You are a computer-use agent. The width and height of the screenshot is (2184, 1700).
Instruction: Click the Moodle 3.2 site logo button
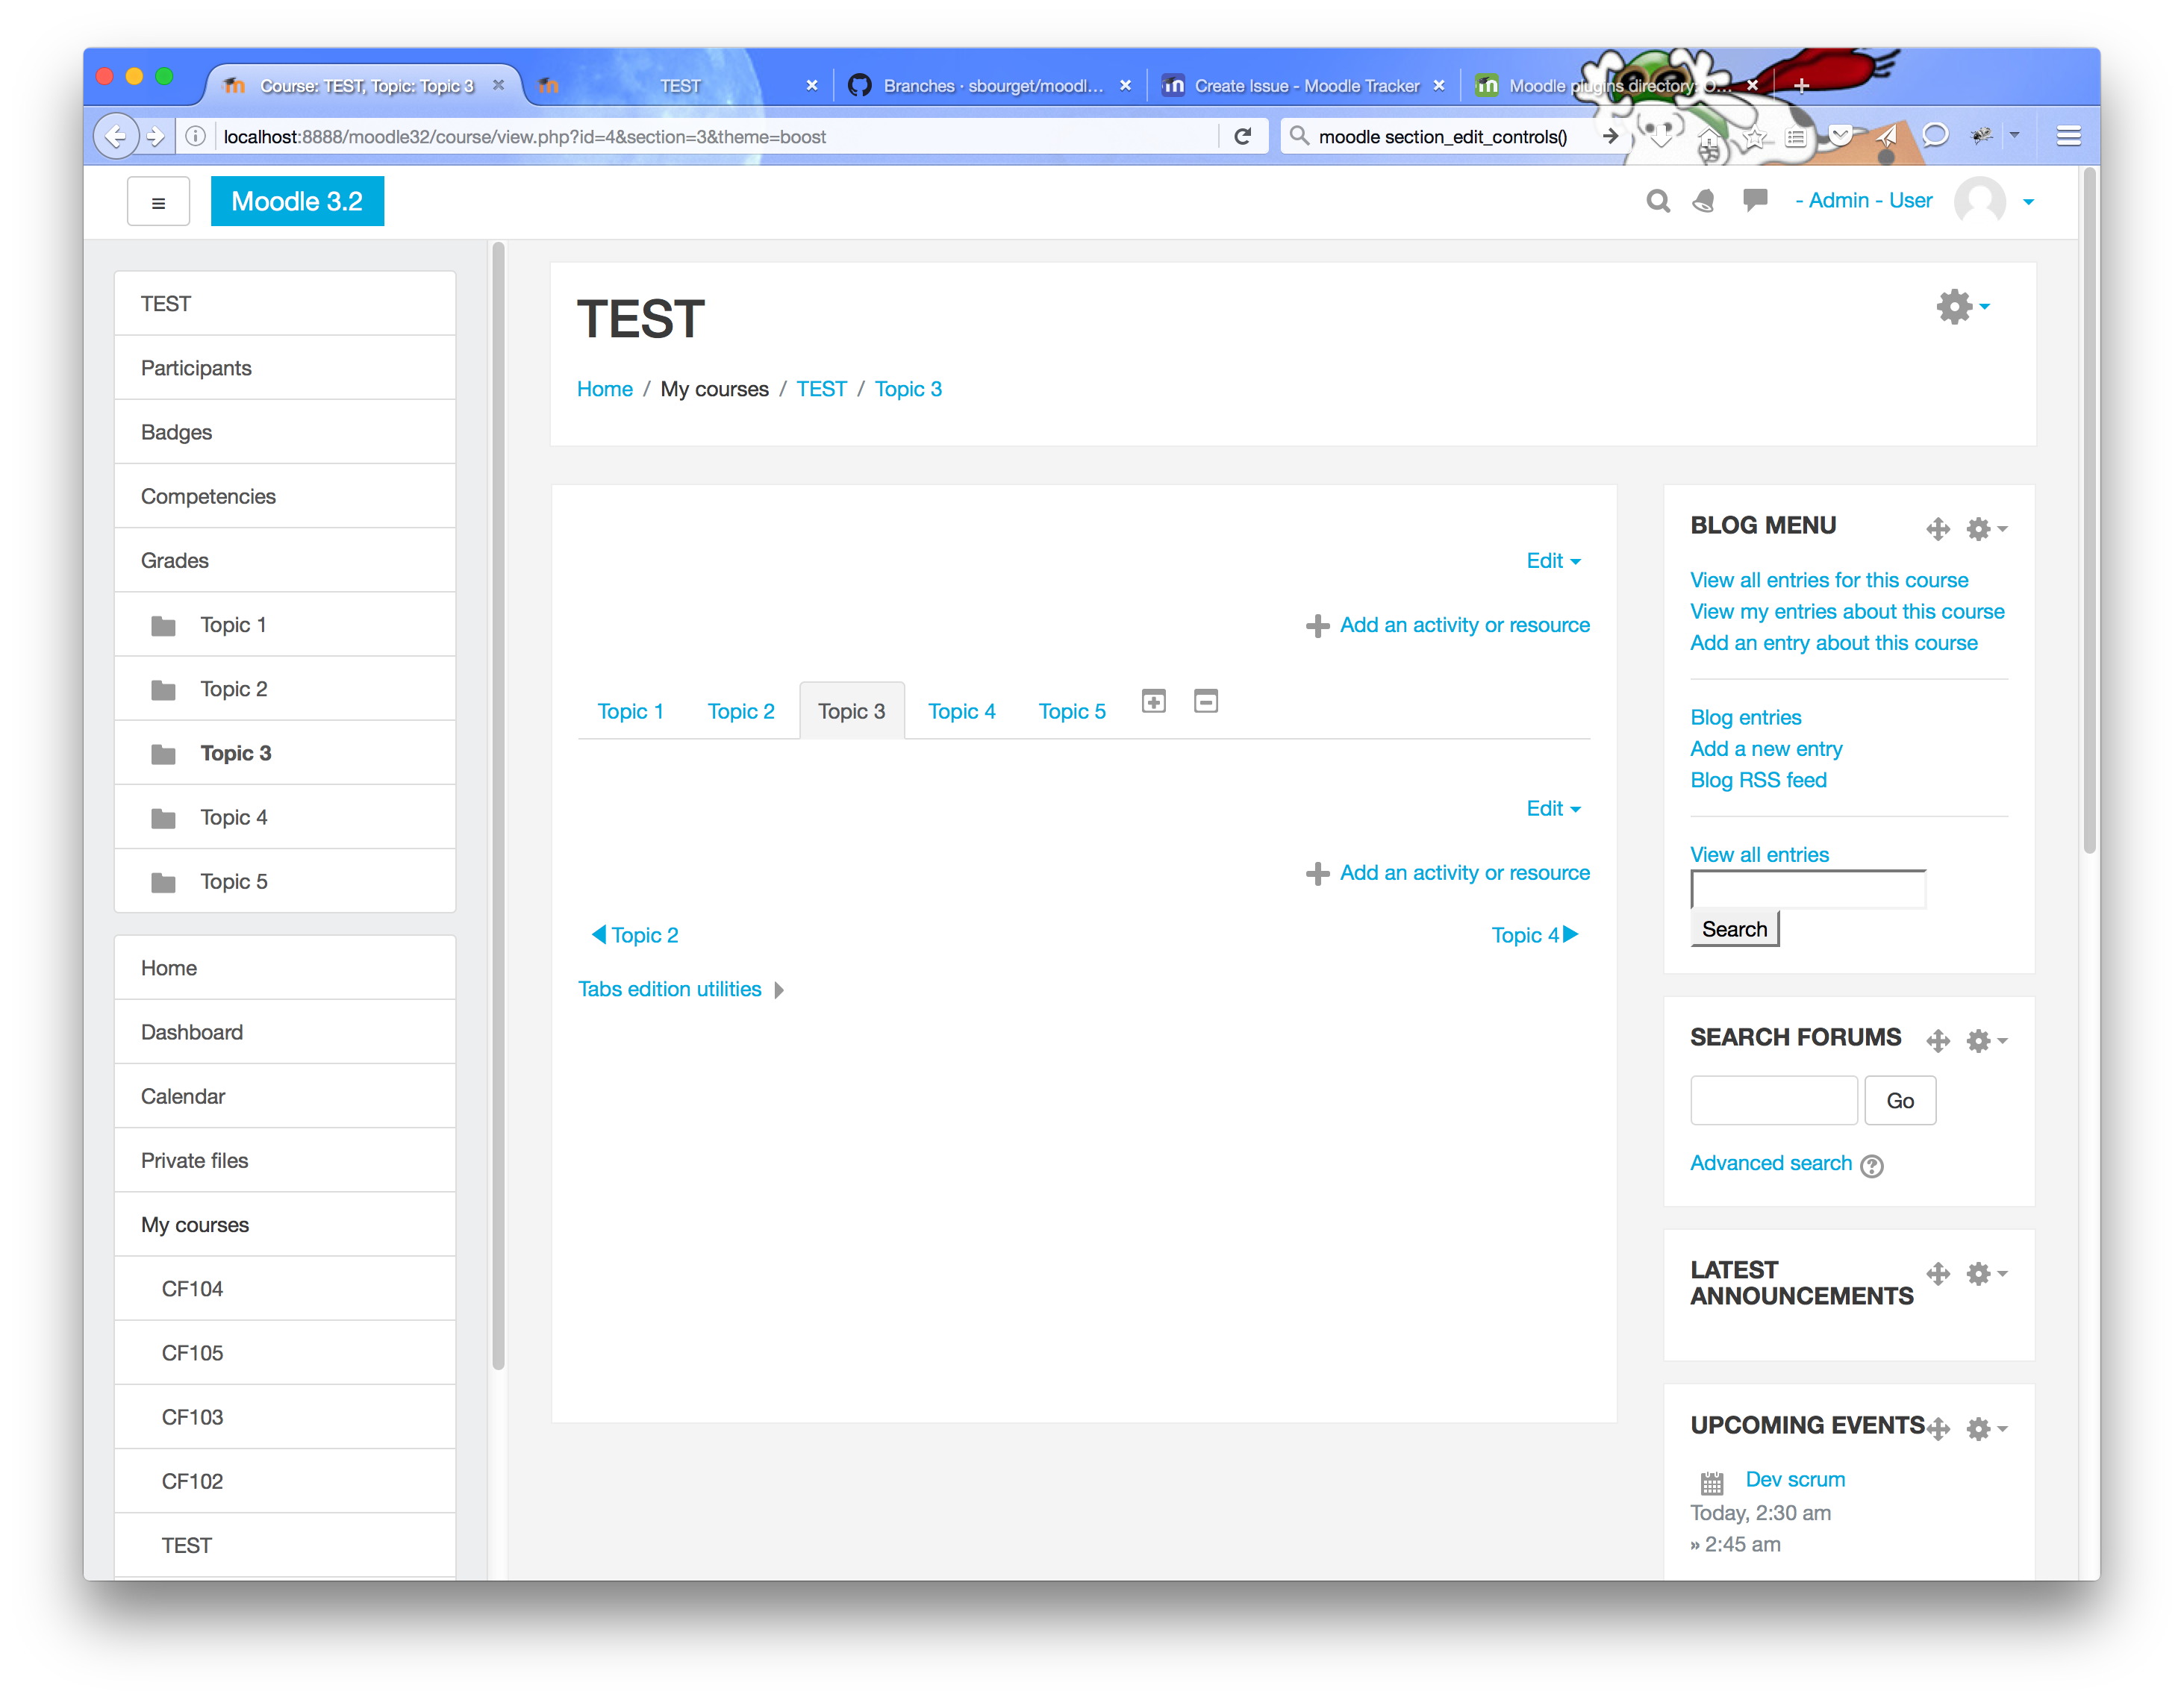[297, 201]
